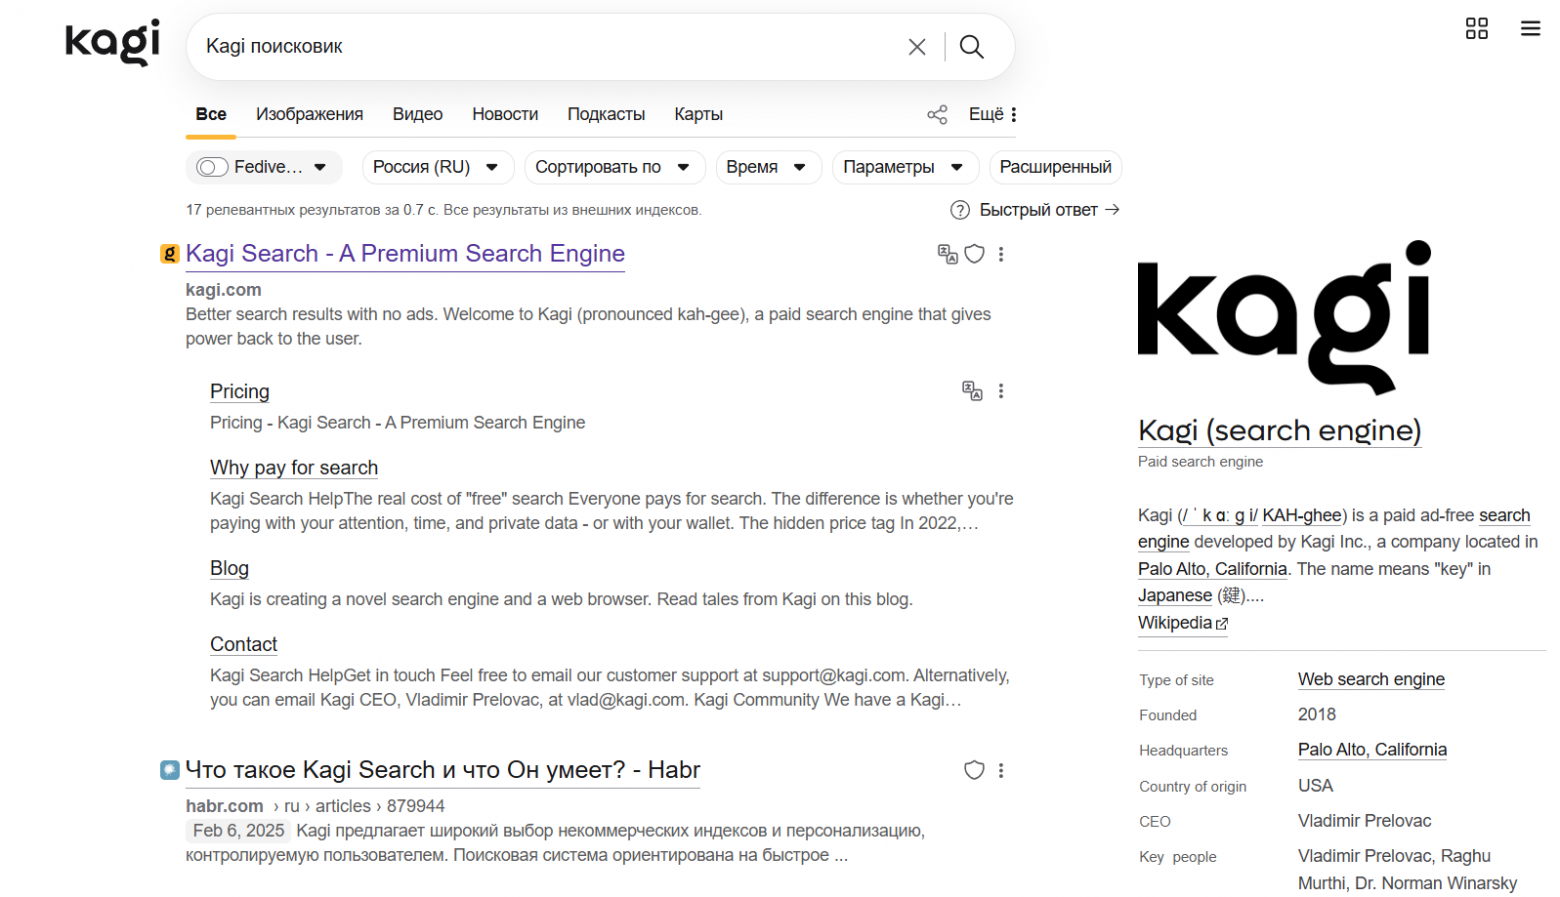Click shield icon on Kagi Search result

point(975,254)
